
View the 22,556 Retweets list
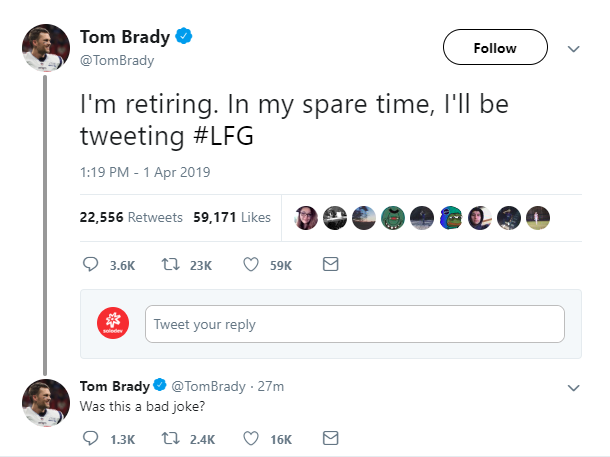(131, 217)
